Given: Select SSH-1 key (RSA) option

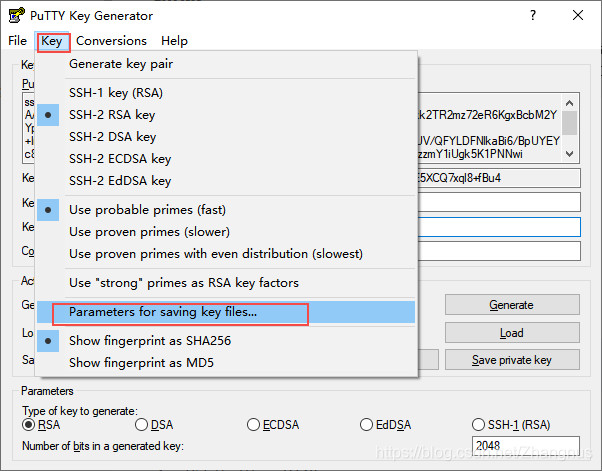Looking at the screenshot, I should pyautogui.click(x=114, y=92).
